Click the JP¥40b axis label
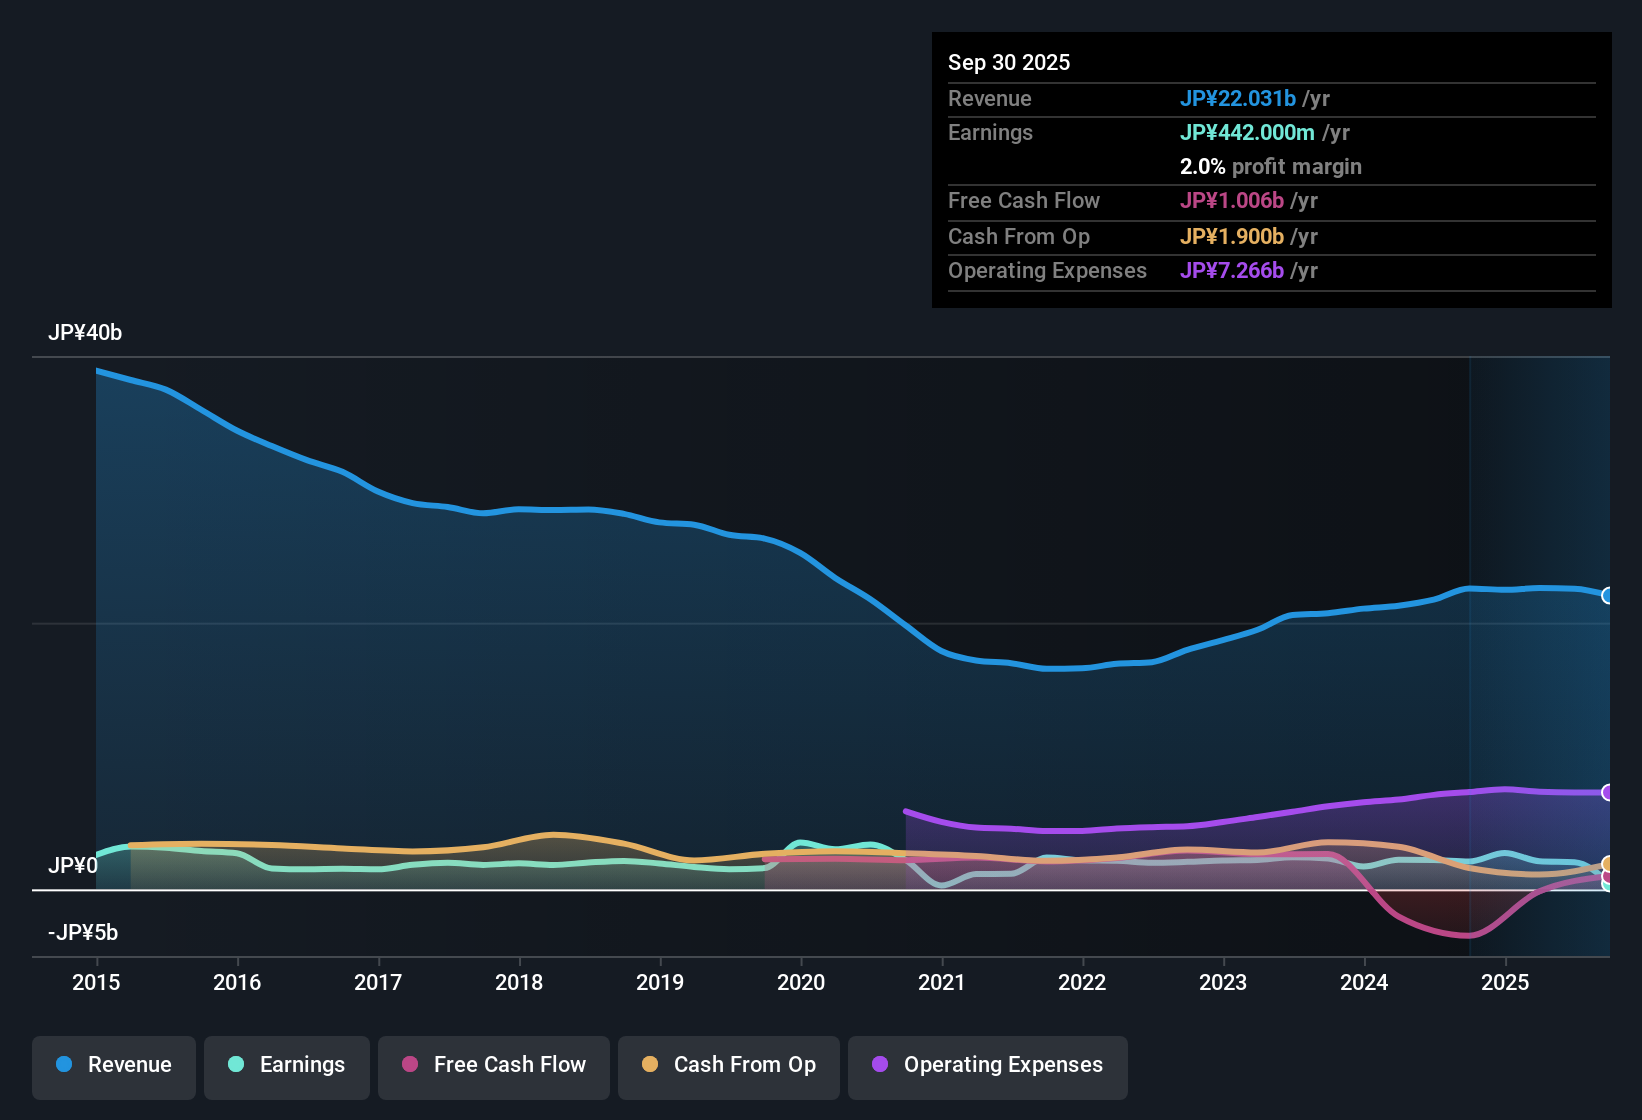 (86, 332)
